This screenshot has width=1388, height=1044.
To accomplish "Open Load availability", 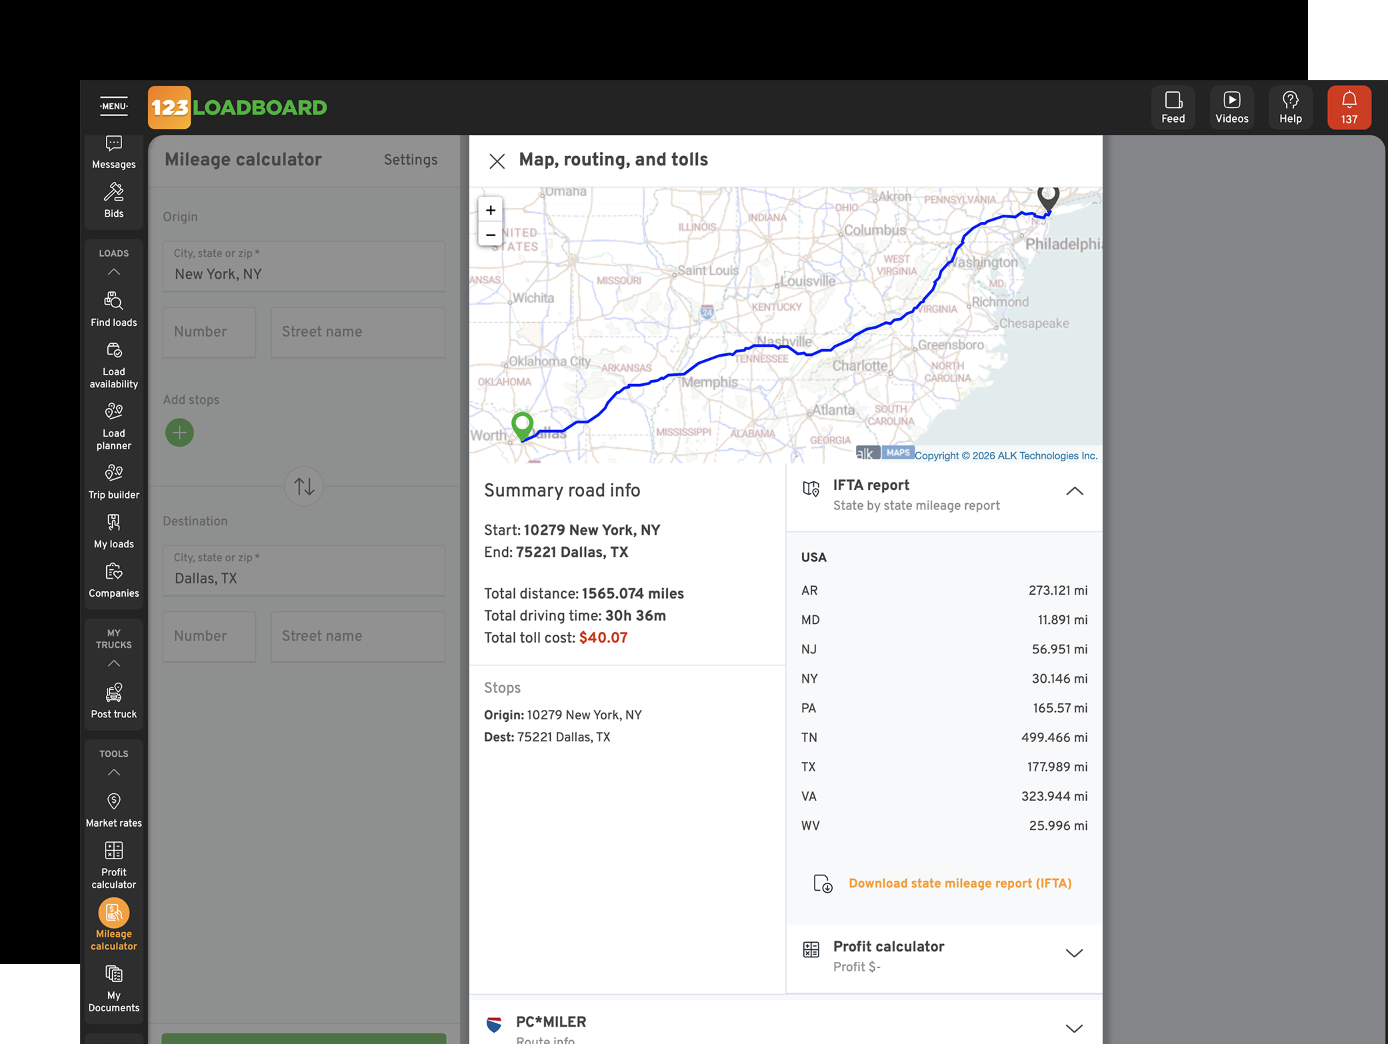I will (114, 364).
